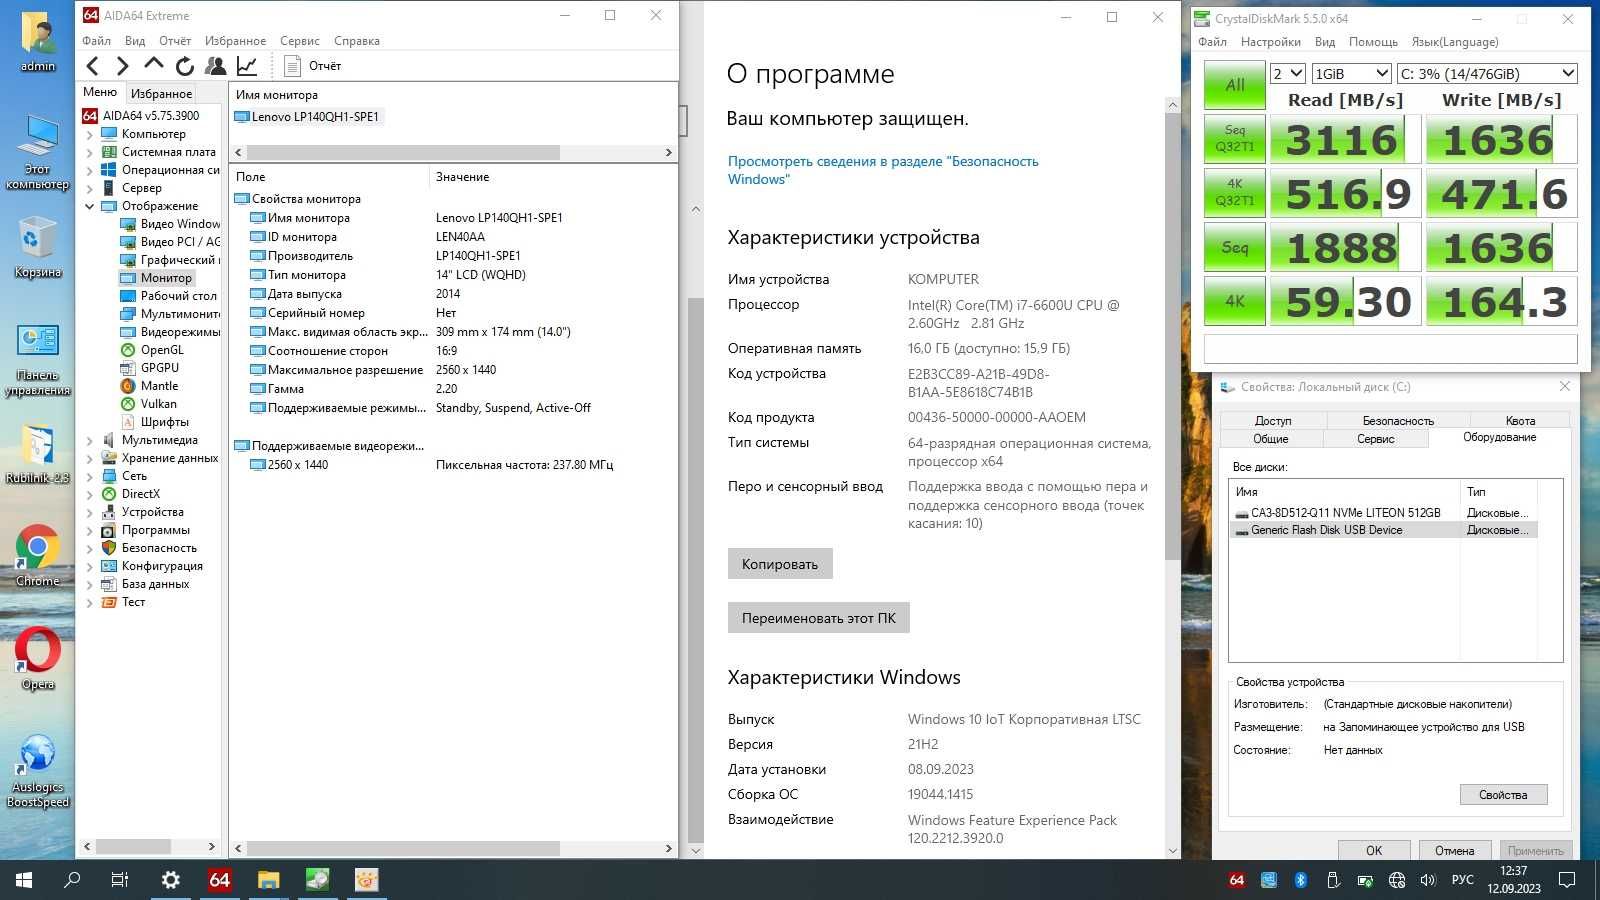Open taskbar search icon
Viewport: 1600px width, 900px height.
point(72,880)
